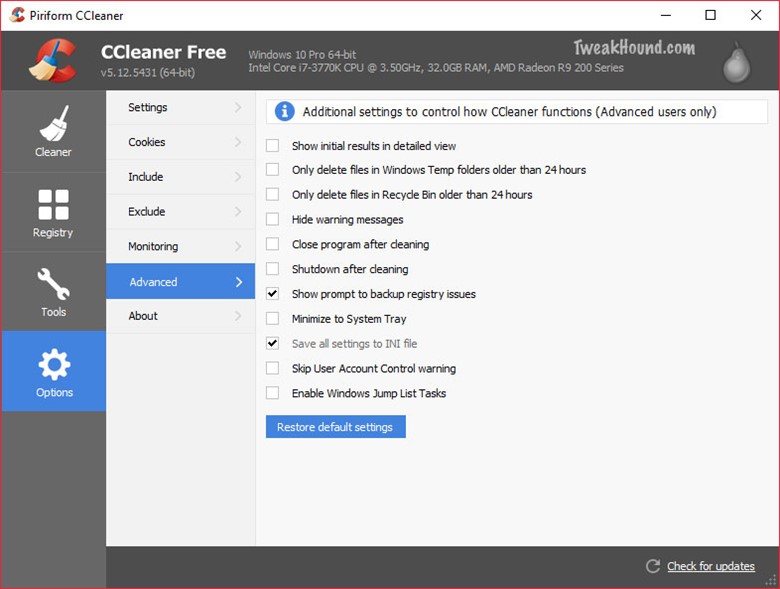Enable Skip User Account Control warning
780x589 pixels.
coord(273,368)
